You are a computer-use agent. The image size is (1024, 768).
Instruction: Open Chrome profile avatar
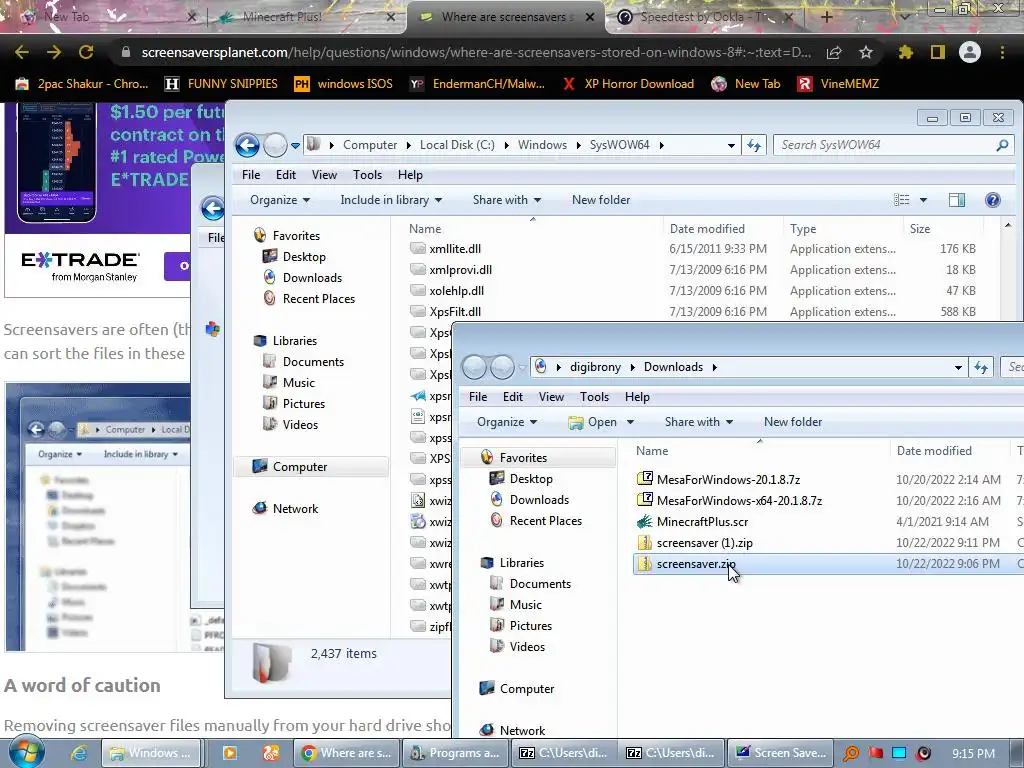point(970,52)
